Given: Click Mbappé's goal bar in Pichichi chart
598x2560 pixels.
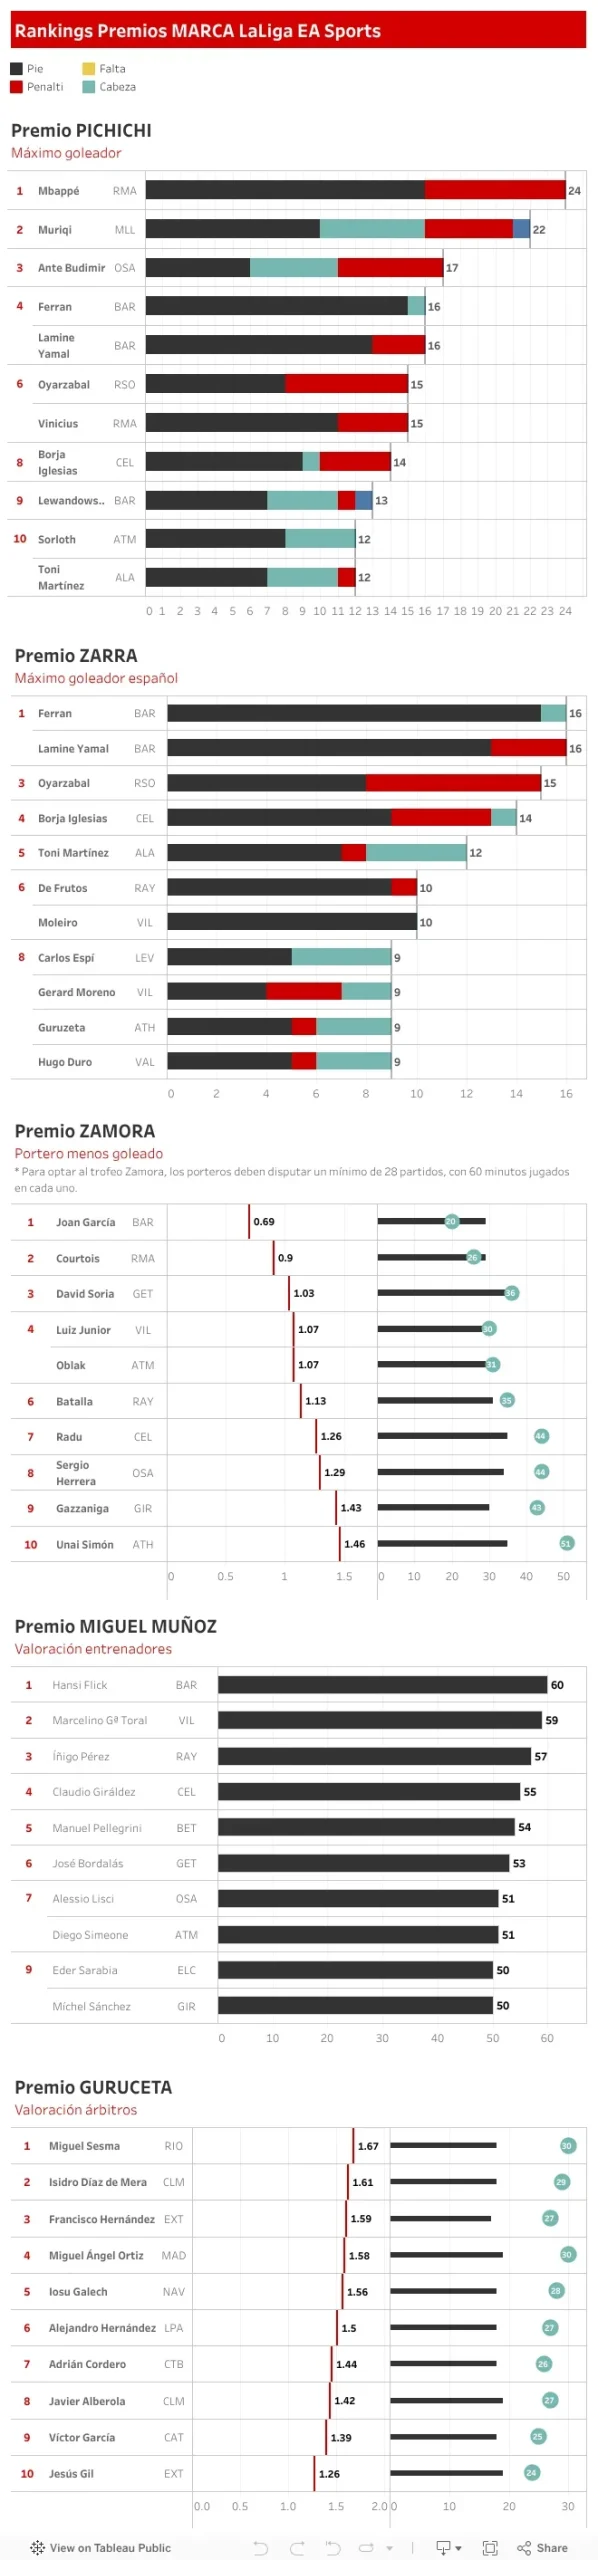Looking at the screenshot, I should [x=355, y=190].
